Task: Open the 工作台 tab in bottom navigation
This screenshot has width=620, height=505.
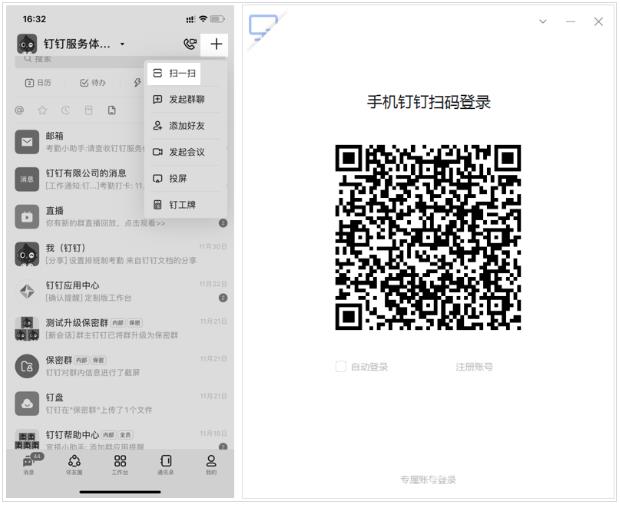Action: [120, 464]
